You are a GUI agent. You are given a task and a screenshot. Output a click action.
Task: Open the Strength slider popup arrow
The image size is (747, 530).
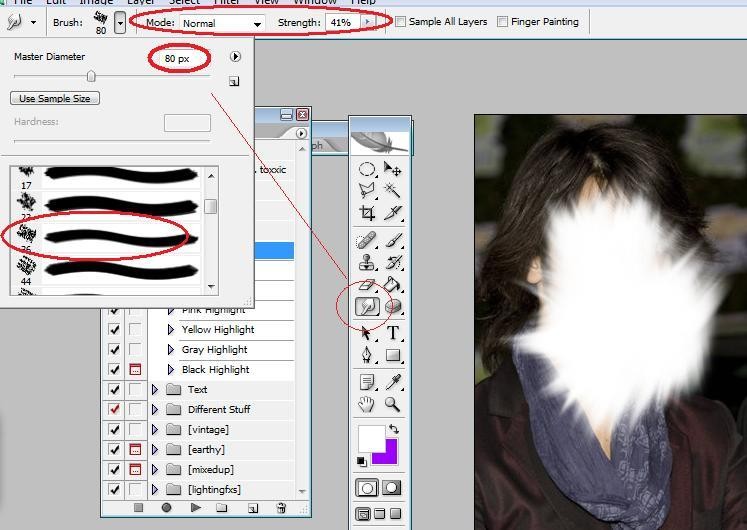pos(367,22)
